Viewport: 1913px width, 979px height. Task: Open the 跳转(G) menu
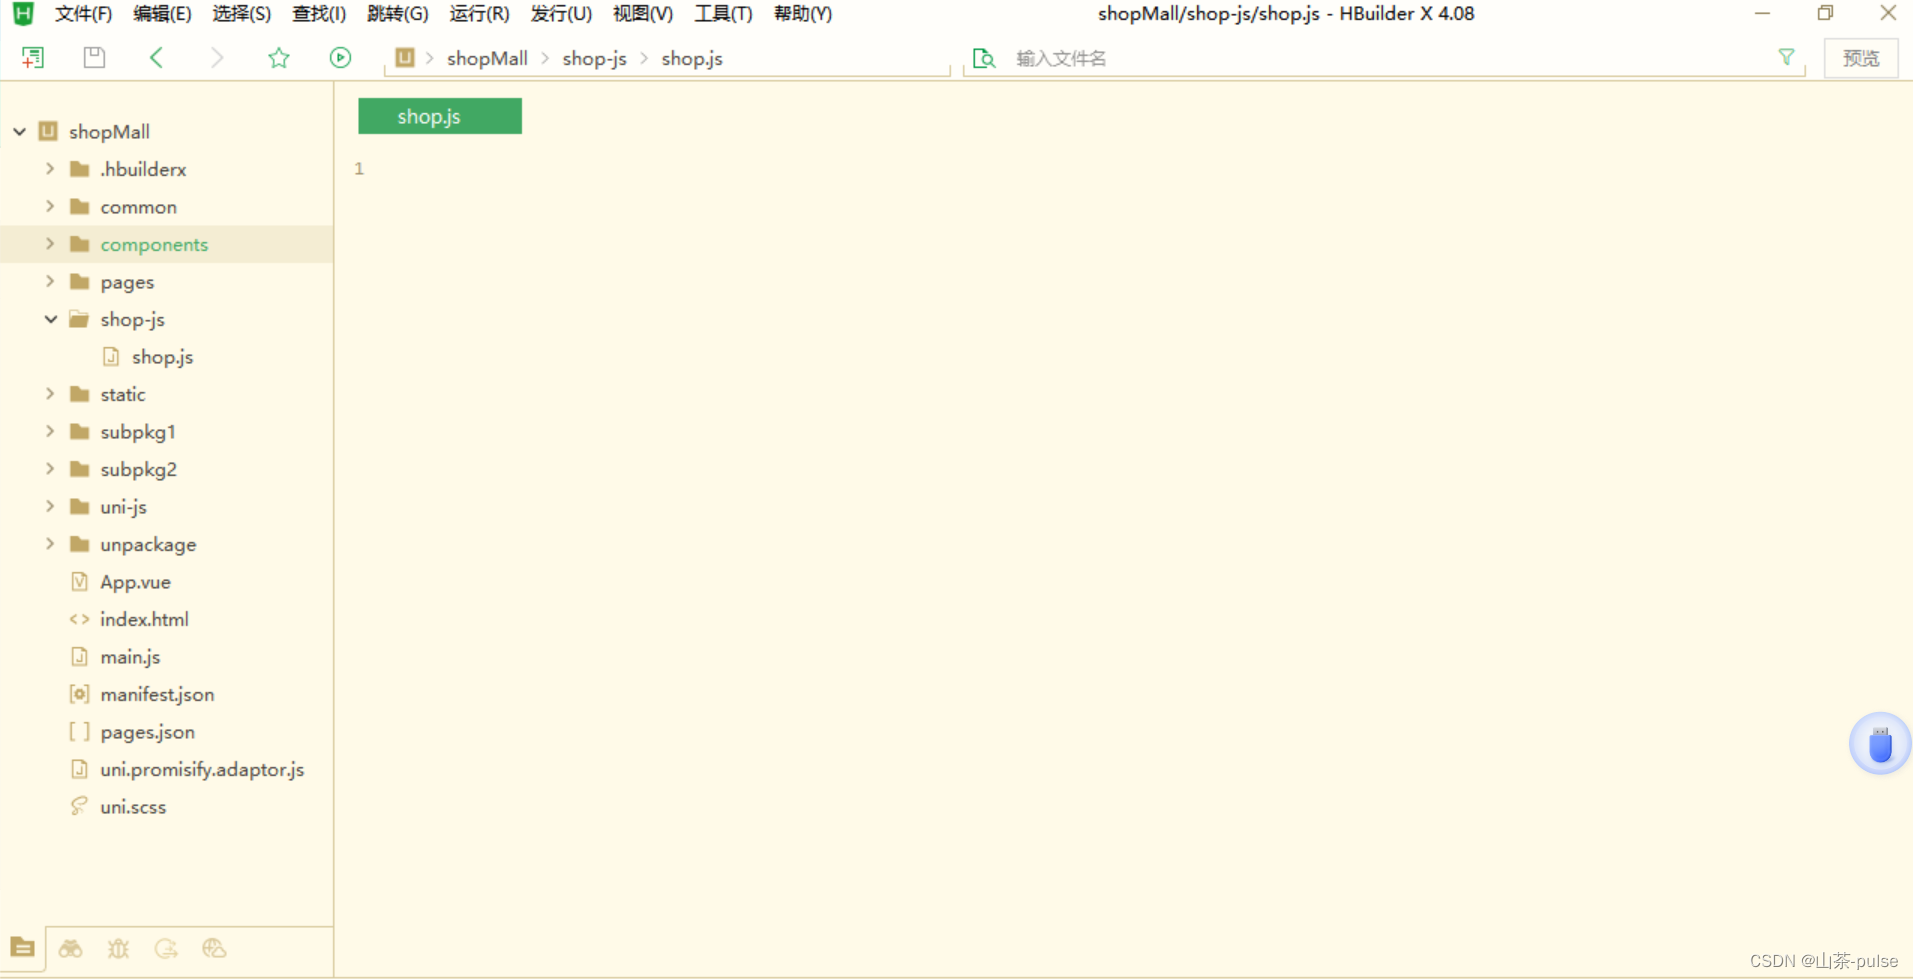pos(398,14)
